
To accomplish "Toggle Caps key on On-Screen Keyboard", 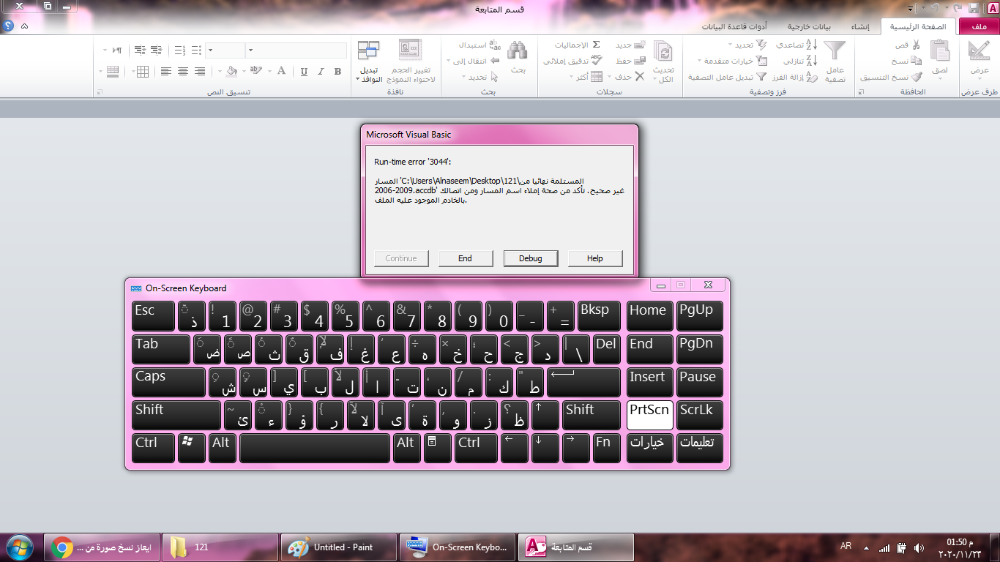I will tap(168, 382).
